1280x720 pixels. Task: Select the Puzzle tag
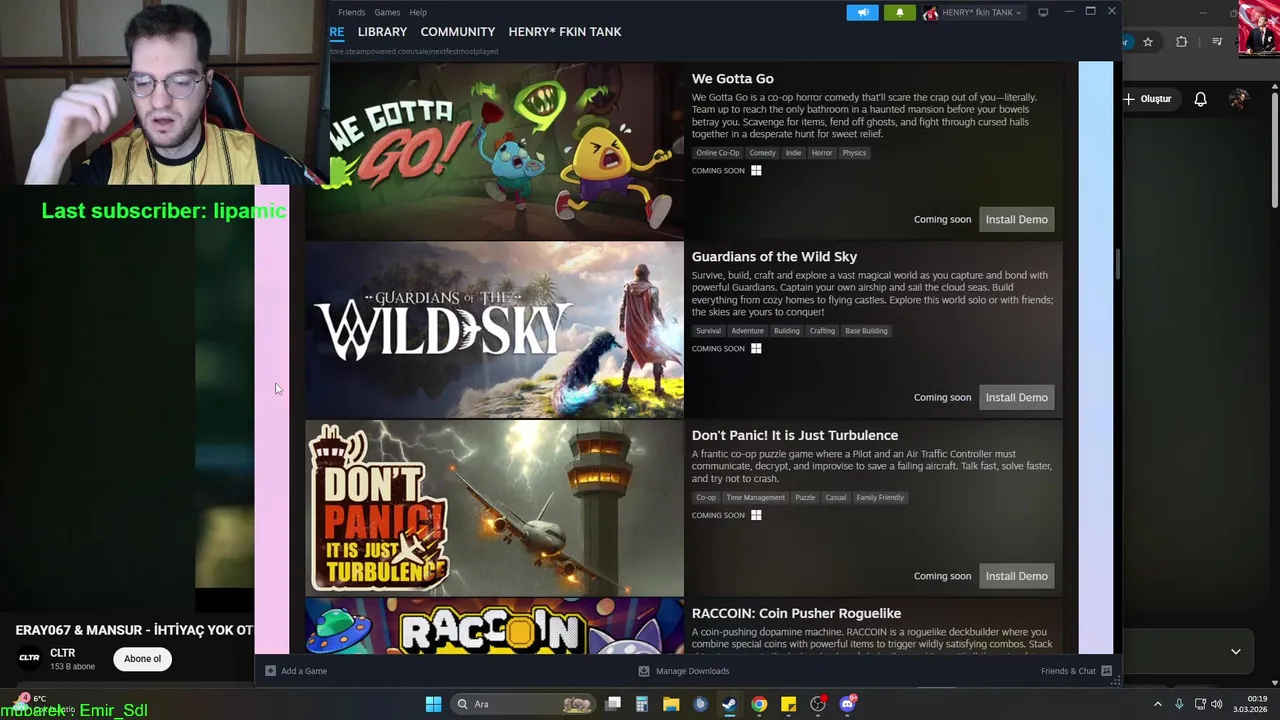pos(805,497)
